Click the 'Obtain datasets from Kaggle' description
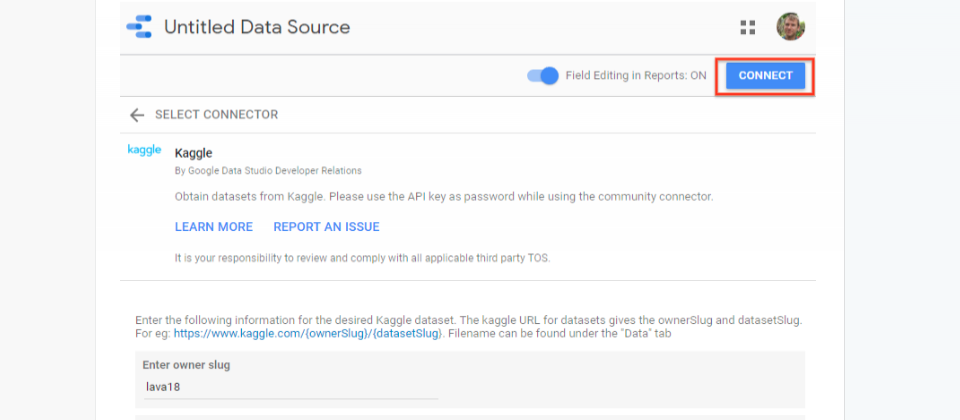Viewport: 960px width, 420px height. click(x=444, y=197)
